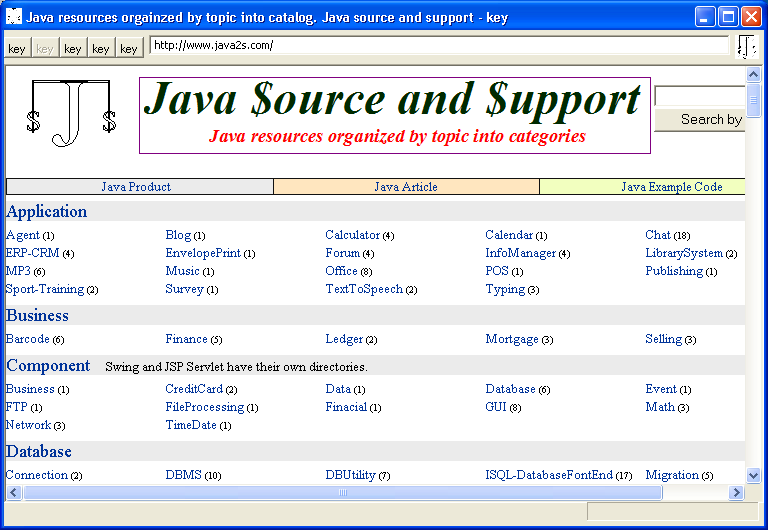The height and width of the screenshot is (530, 768).
Task: Open the Office link
Action: click(341, 271)
